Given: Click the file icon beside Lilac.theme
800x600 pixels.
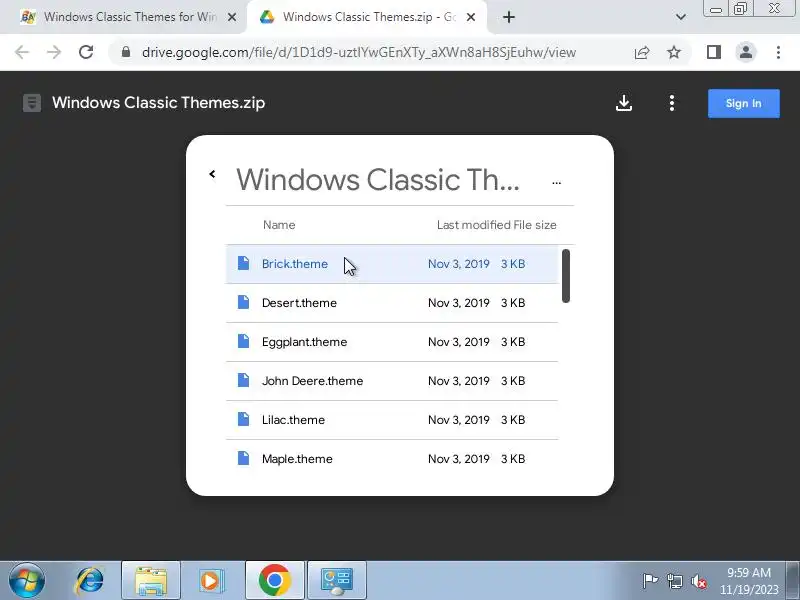Looking at the screenshot, I should click(243, 419).
